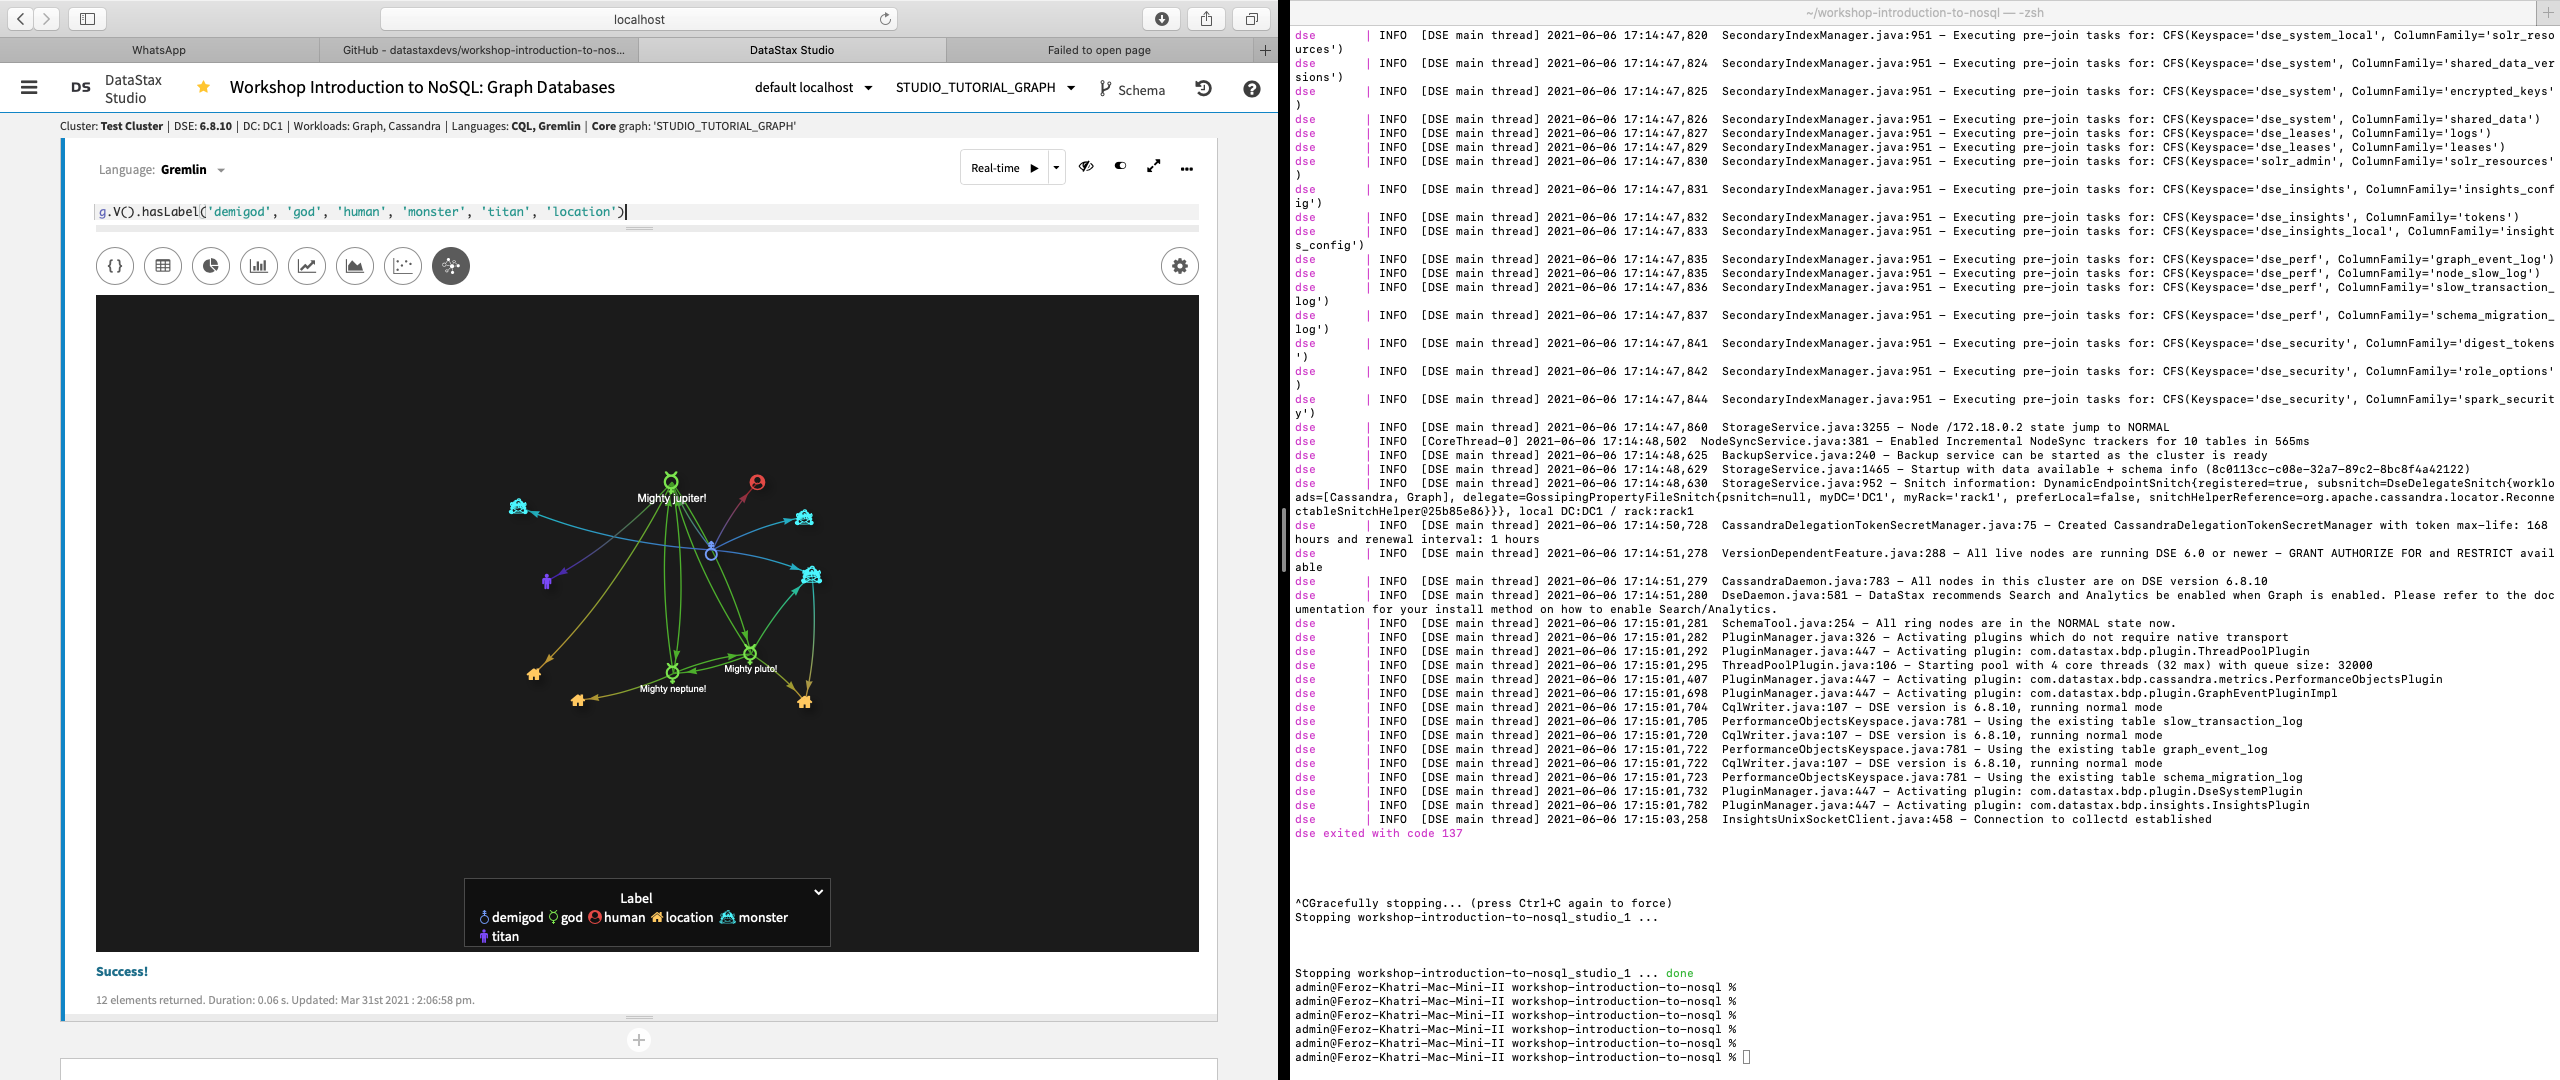Run the cell with the play button

(x=1032, y=167)
